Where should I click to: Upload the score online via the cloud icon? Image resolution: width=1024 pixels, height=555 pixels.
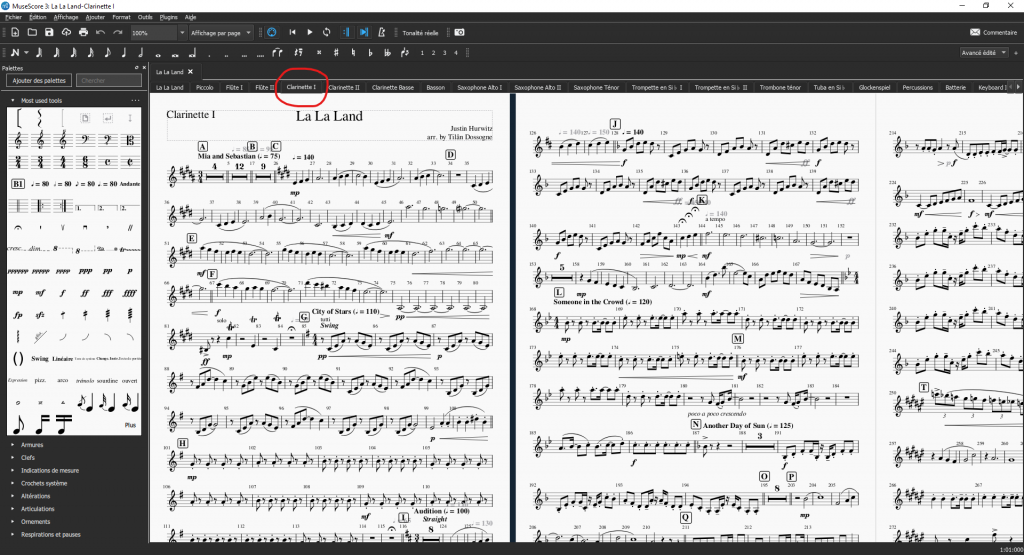(66, 32)
